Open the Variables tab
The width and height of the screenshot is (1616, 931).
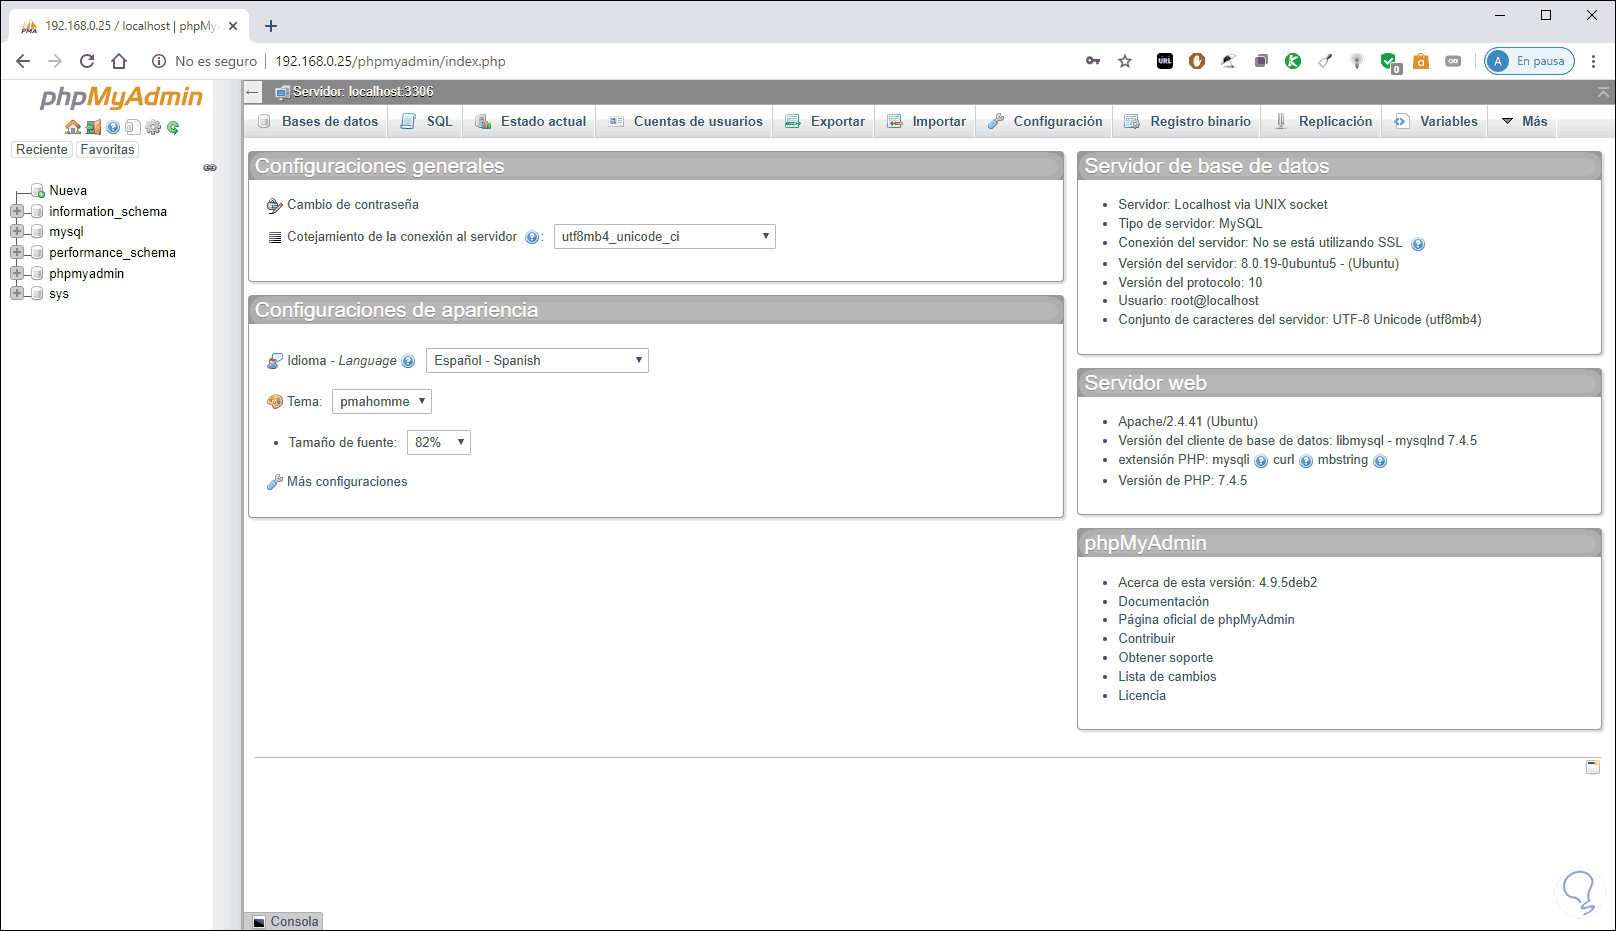click(x=1436, y=121)
